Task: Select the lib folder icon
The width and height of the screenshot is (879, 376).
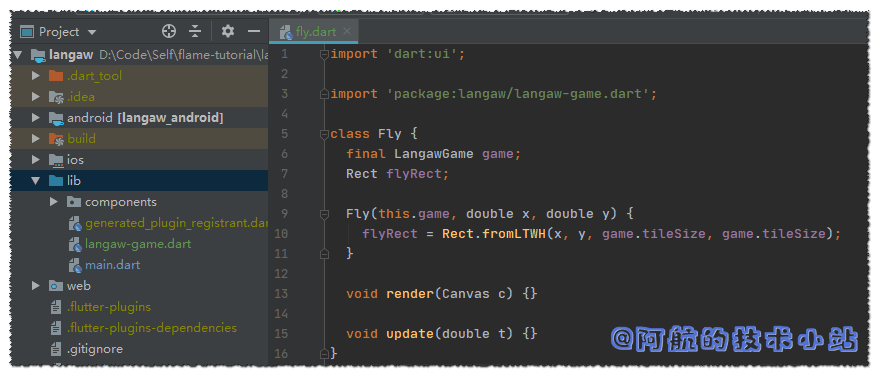Action: (x=56, y=181)
